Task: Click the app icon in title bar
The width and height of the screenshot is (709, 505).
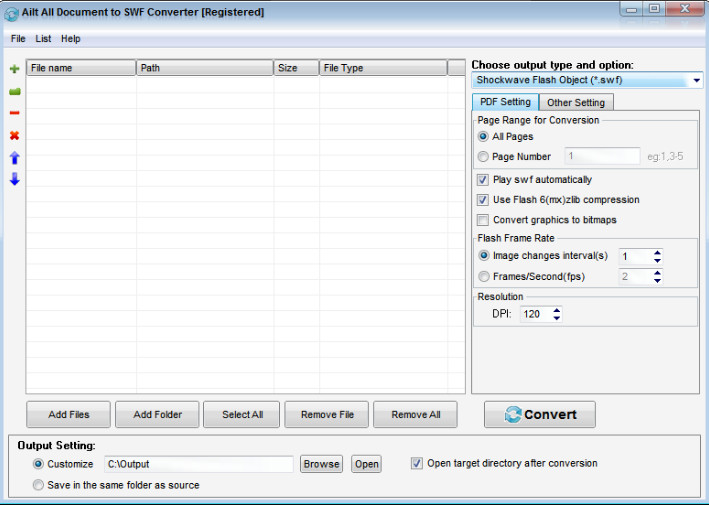Action: [11, 12]
